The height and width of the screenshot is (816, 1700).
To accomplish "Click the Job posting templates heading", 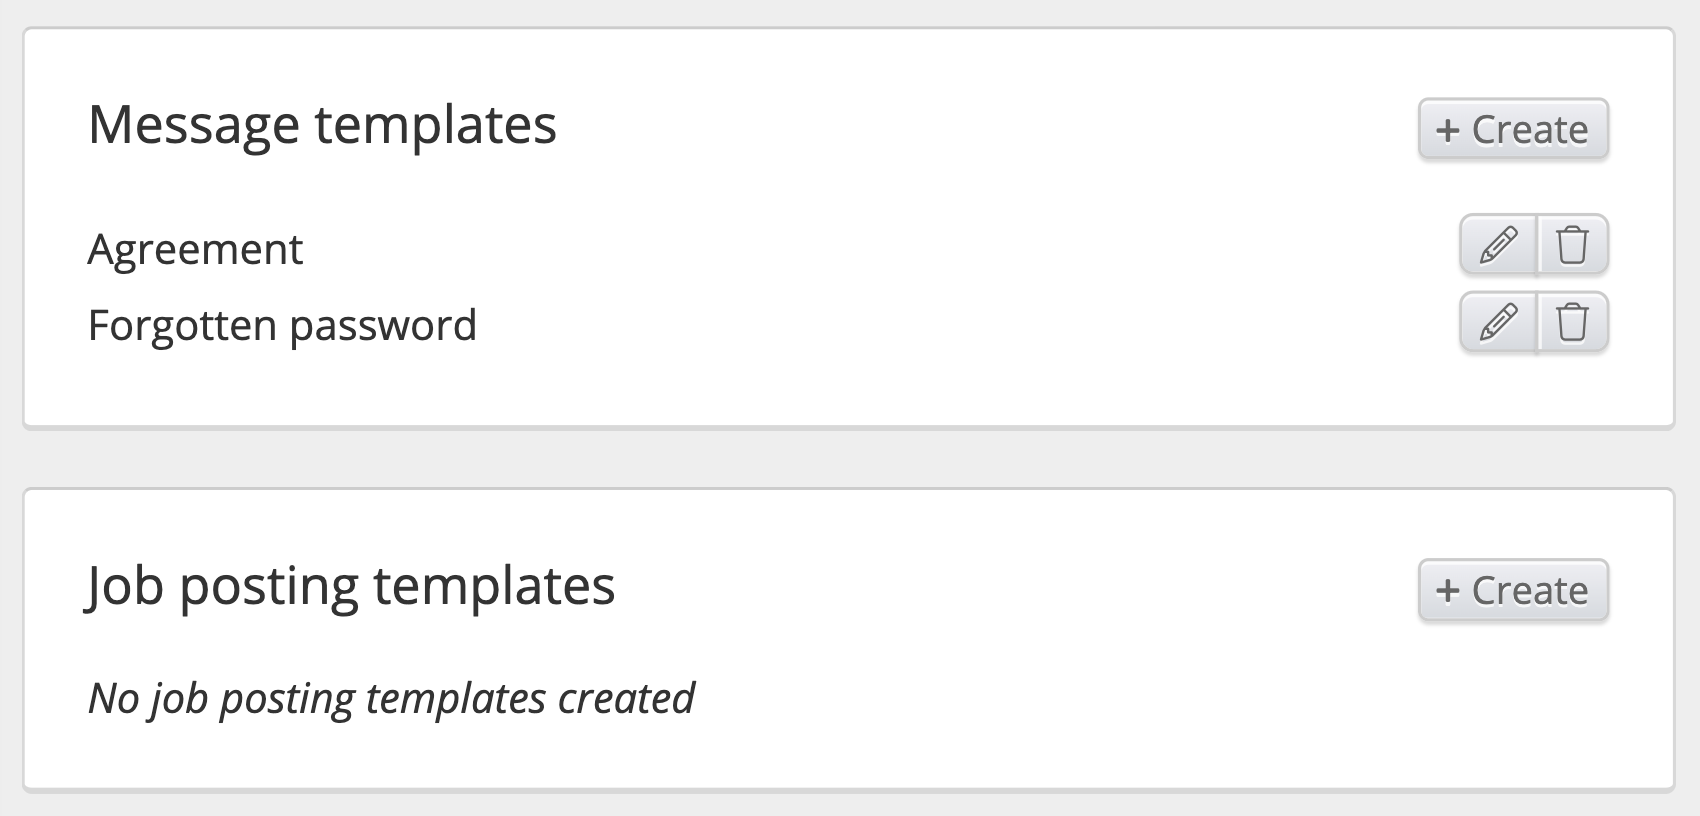I will point(350,586).
